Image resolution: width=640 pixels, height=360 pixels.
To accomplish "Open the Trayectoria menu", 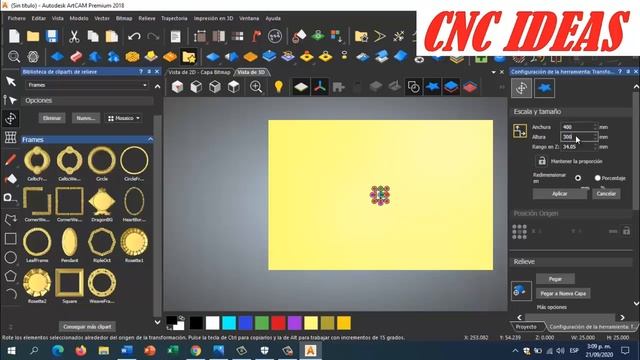I will click(x=174, y=18).
